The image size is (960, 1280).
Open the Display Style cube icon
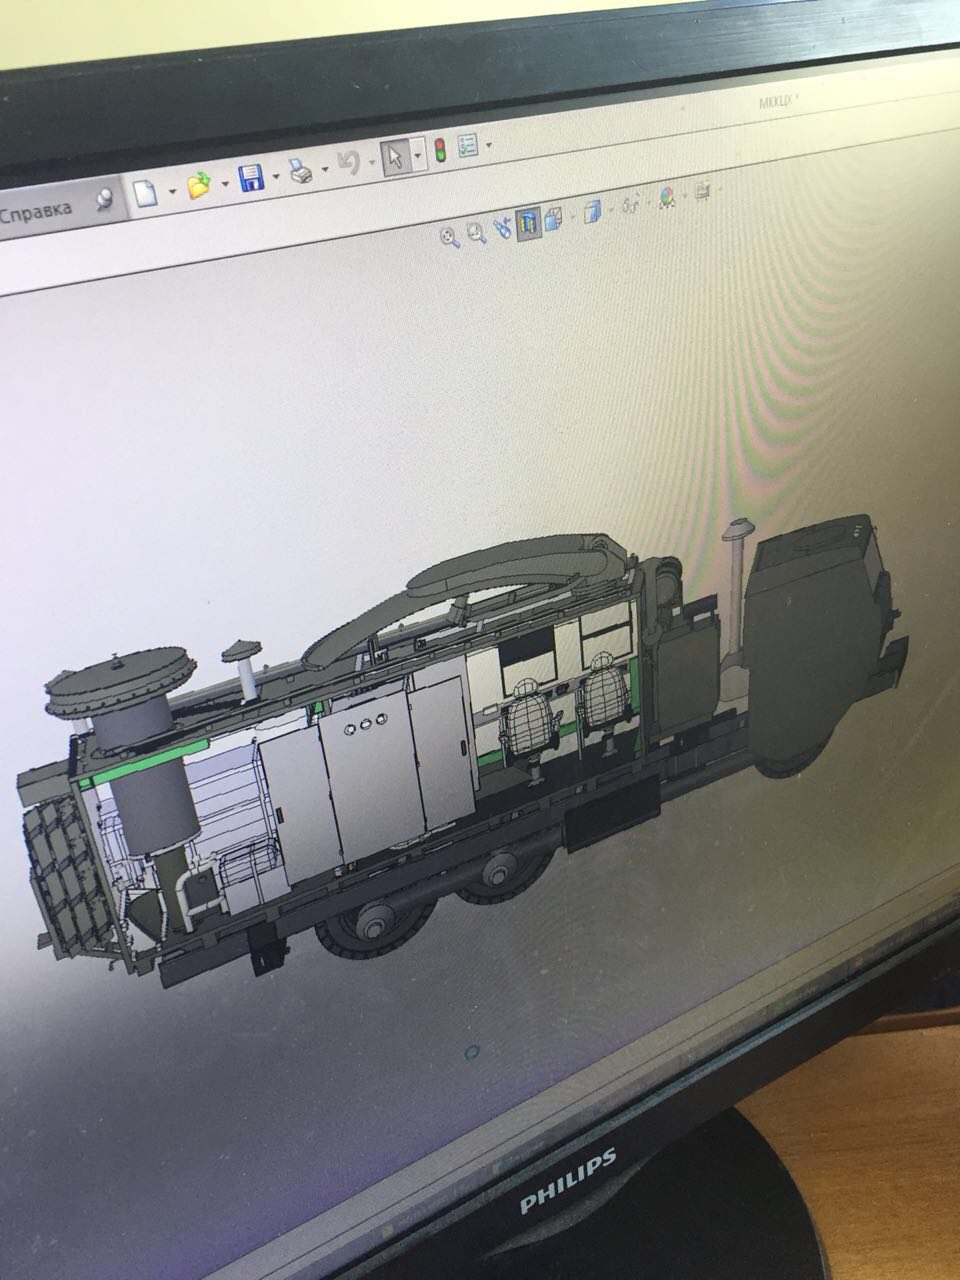[592, 211]
